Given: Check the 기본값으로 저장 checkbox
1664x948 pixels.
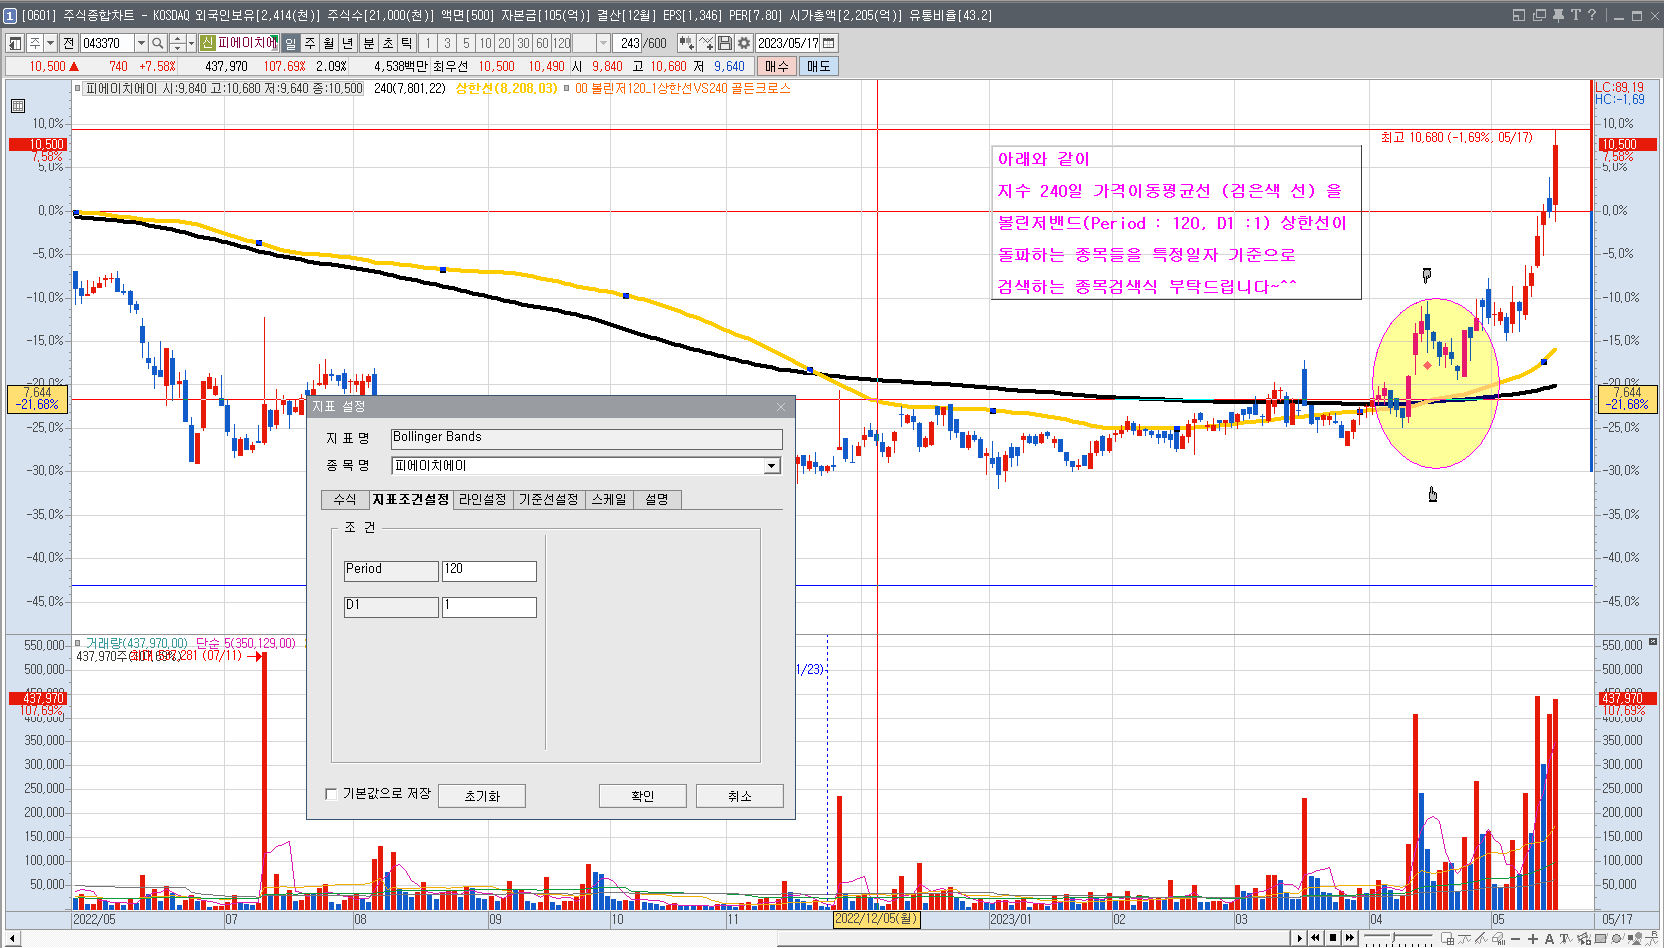Looking at the screenshot, I should [331, 794].
